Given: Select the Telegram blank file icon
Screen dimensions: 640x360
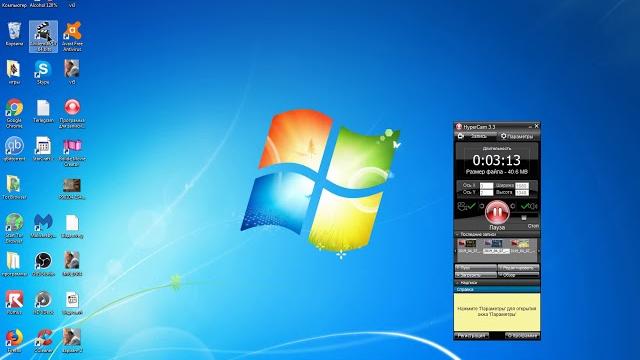Looking at the screenshot, I should [43, 111].
